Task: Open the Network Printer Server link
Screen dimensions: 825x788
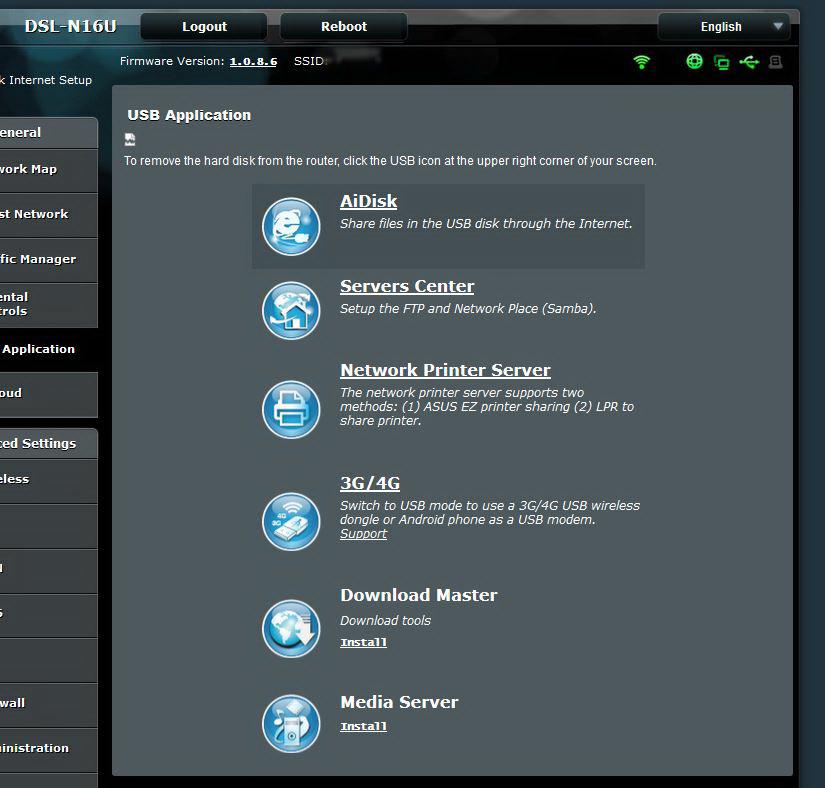Action: point(445,370)
